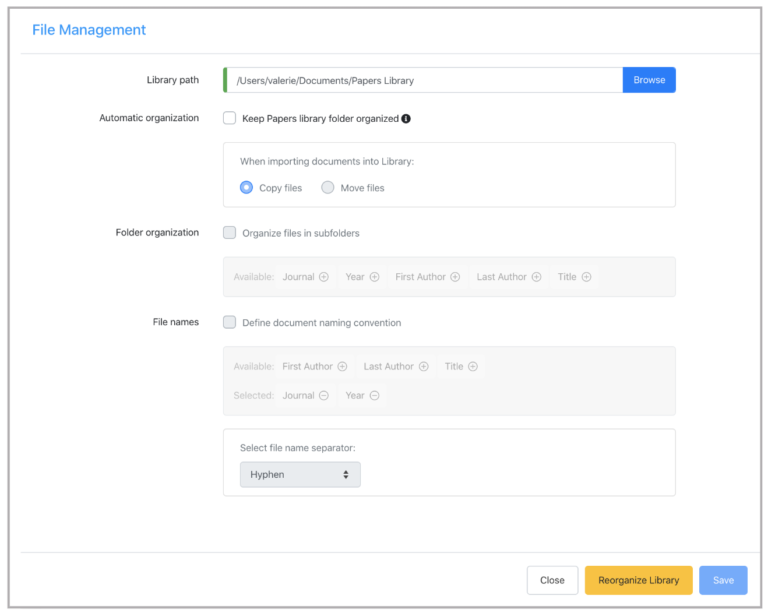Select the Copy files radio option
Image resolution: width=768 pixels, height=613 pixels.
pyautogui.click(x=246, y=188)
